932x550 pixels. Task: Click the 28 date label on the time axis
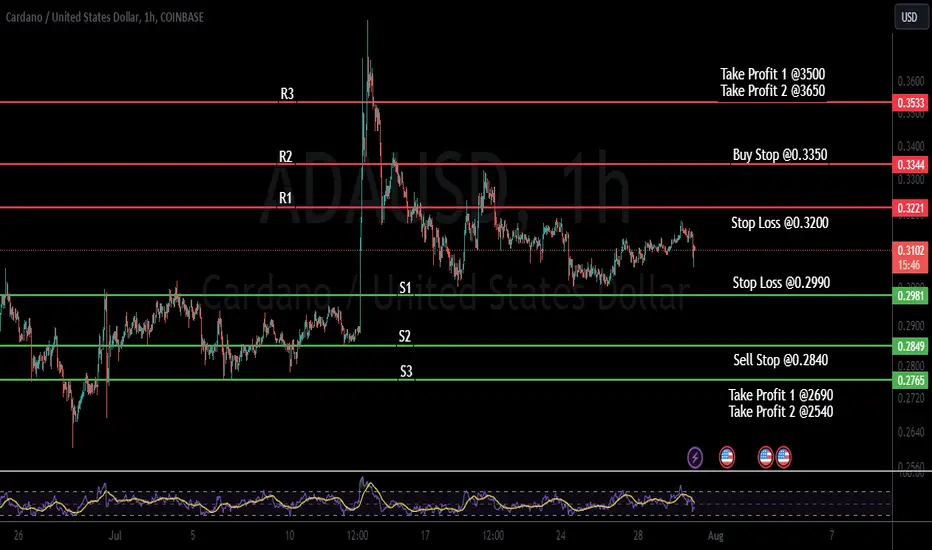click(638, 536)
